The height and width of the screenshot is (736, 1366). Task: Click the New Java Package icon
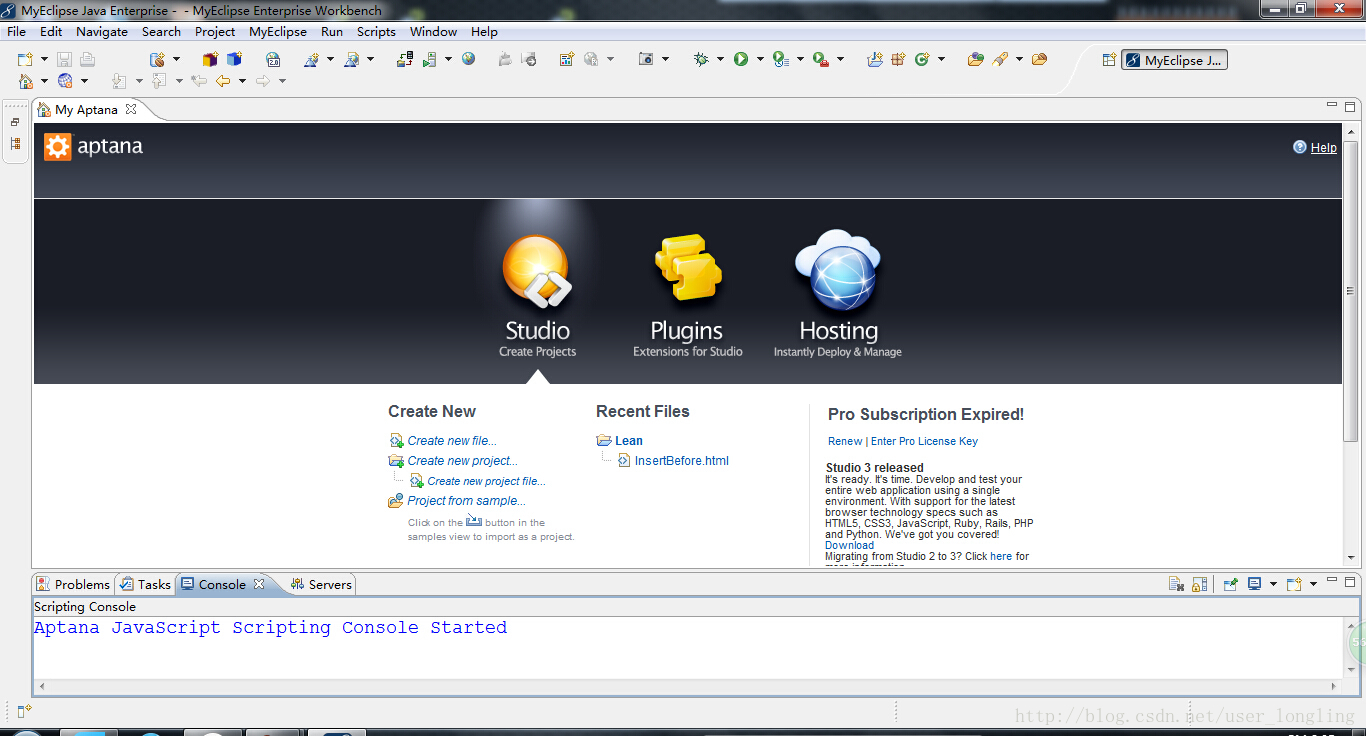point(898,60)
